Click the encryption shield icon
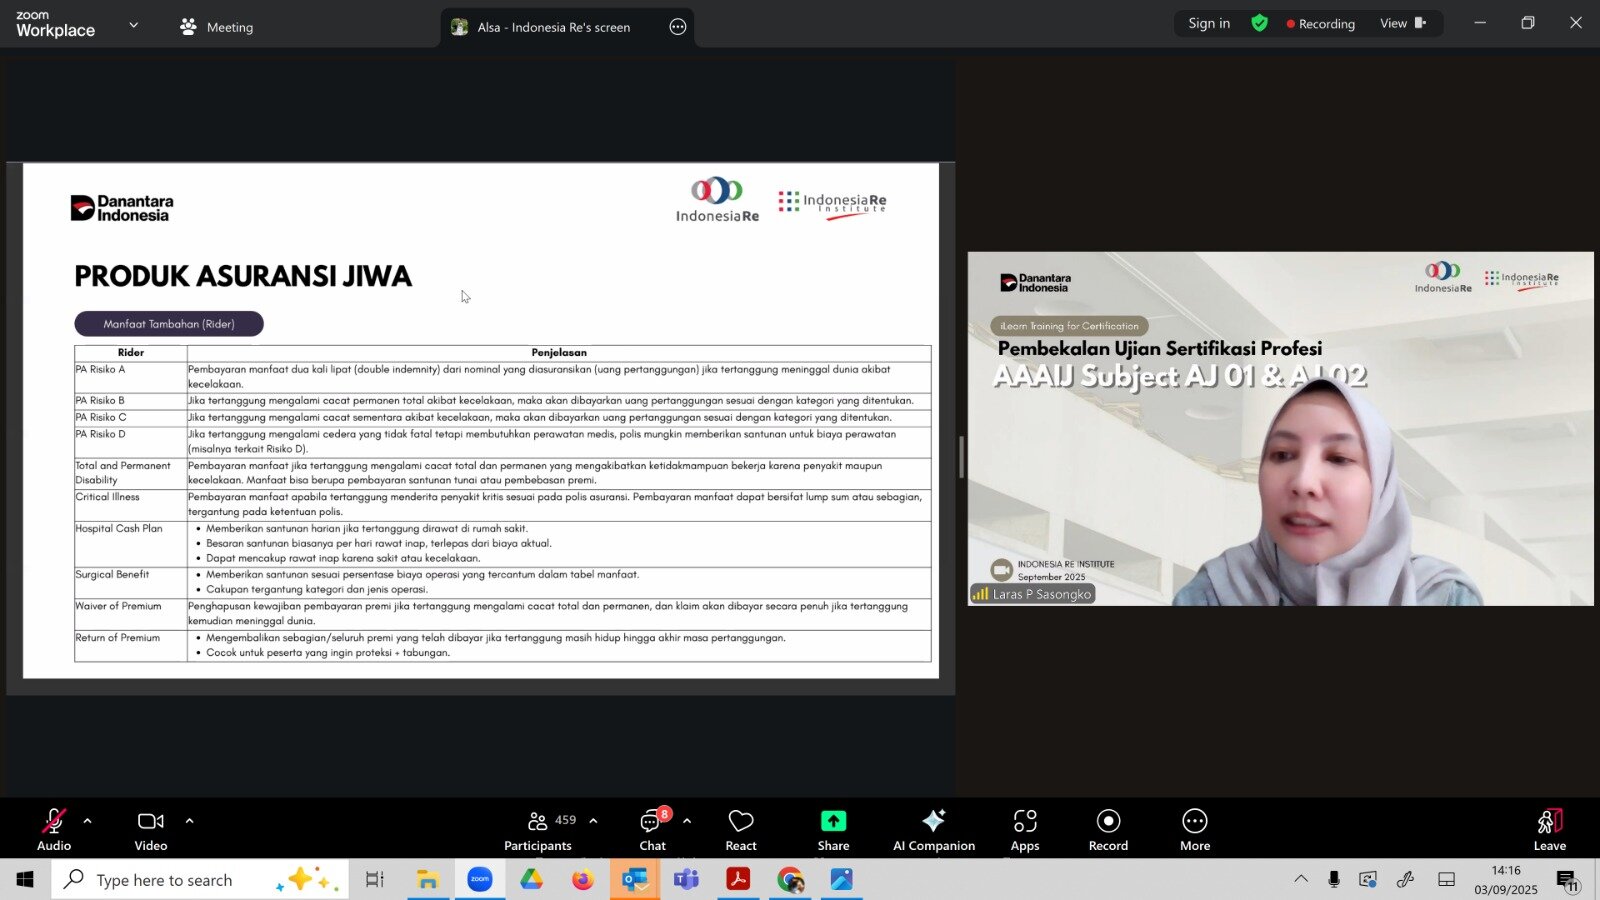The width and height of the screenshot is (1600, 900). tap(1259, 23)
